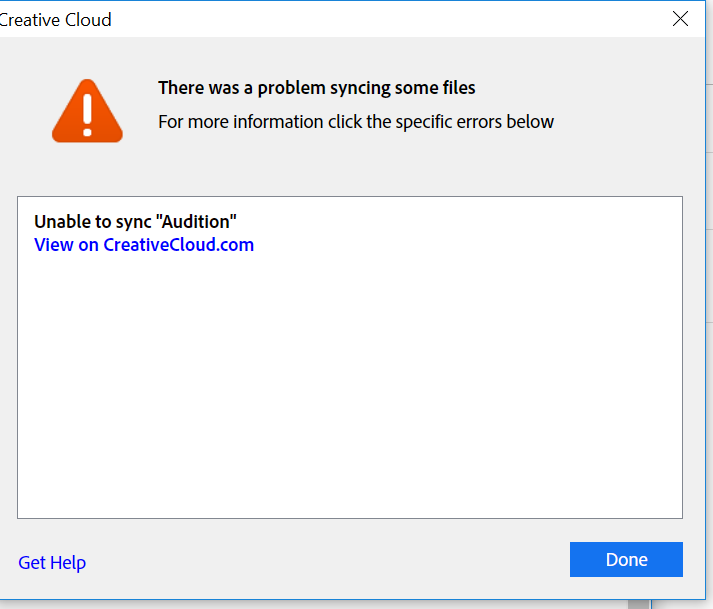Click the Get Help link
Screen dimensions: 713x609
tap(52, 563)
